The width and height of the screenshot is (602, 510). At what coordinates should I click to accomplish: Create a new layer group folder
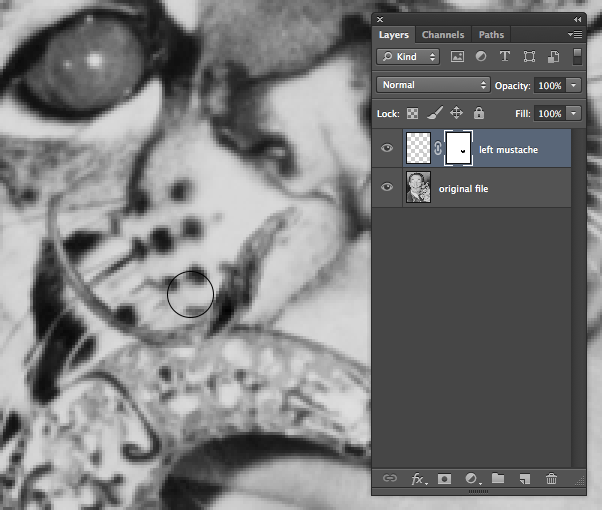(498, 479)
